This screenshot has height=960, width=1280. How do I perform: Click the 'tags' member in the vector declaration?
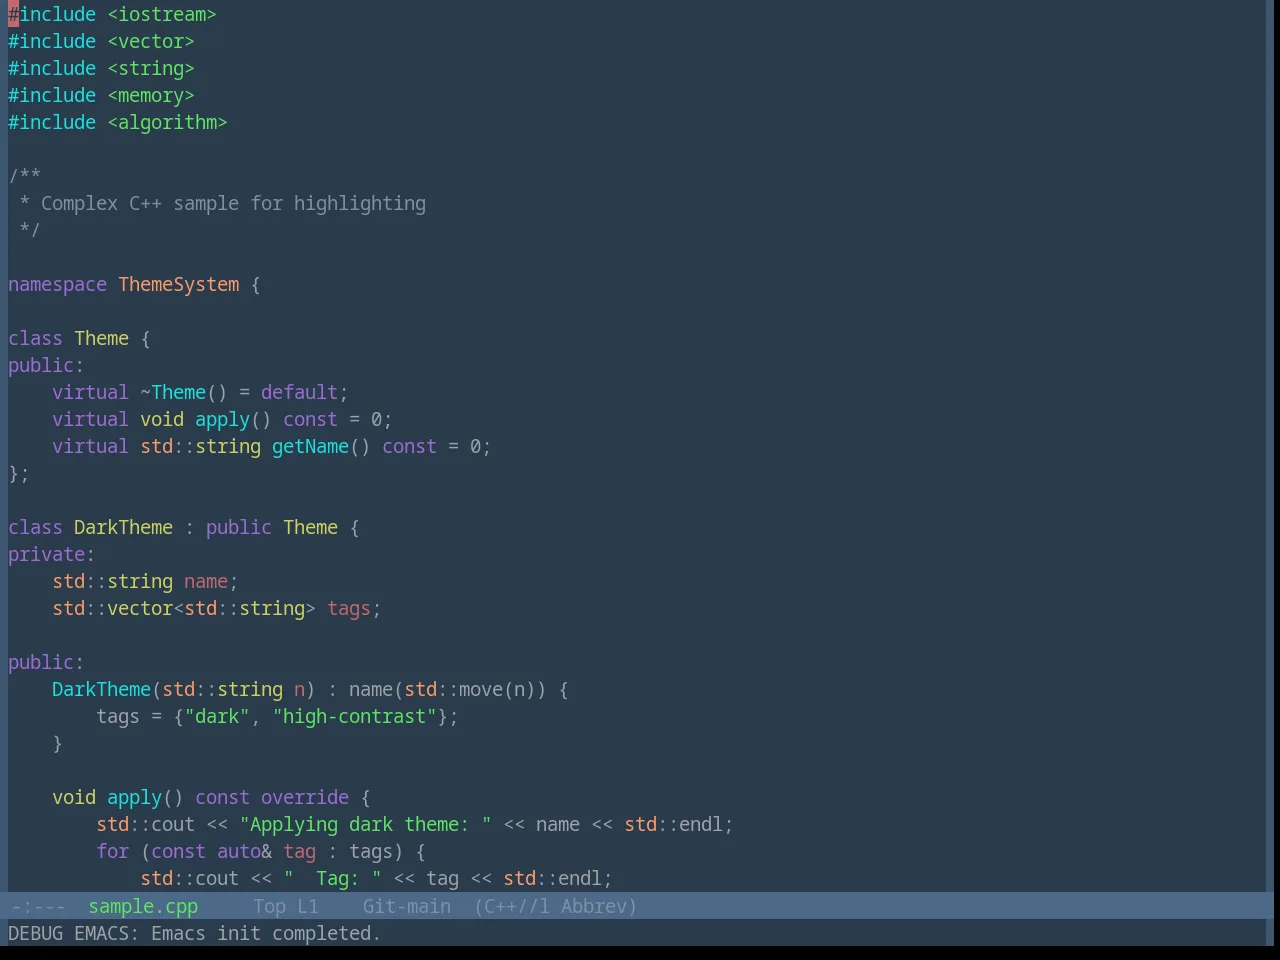coord(349,609)
